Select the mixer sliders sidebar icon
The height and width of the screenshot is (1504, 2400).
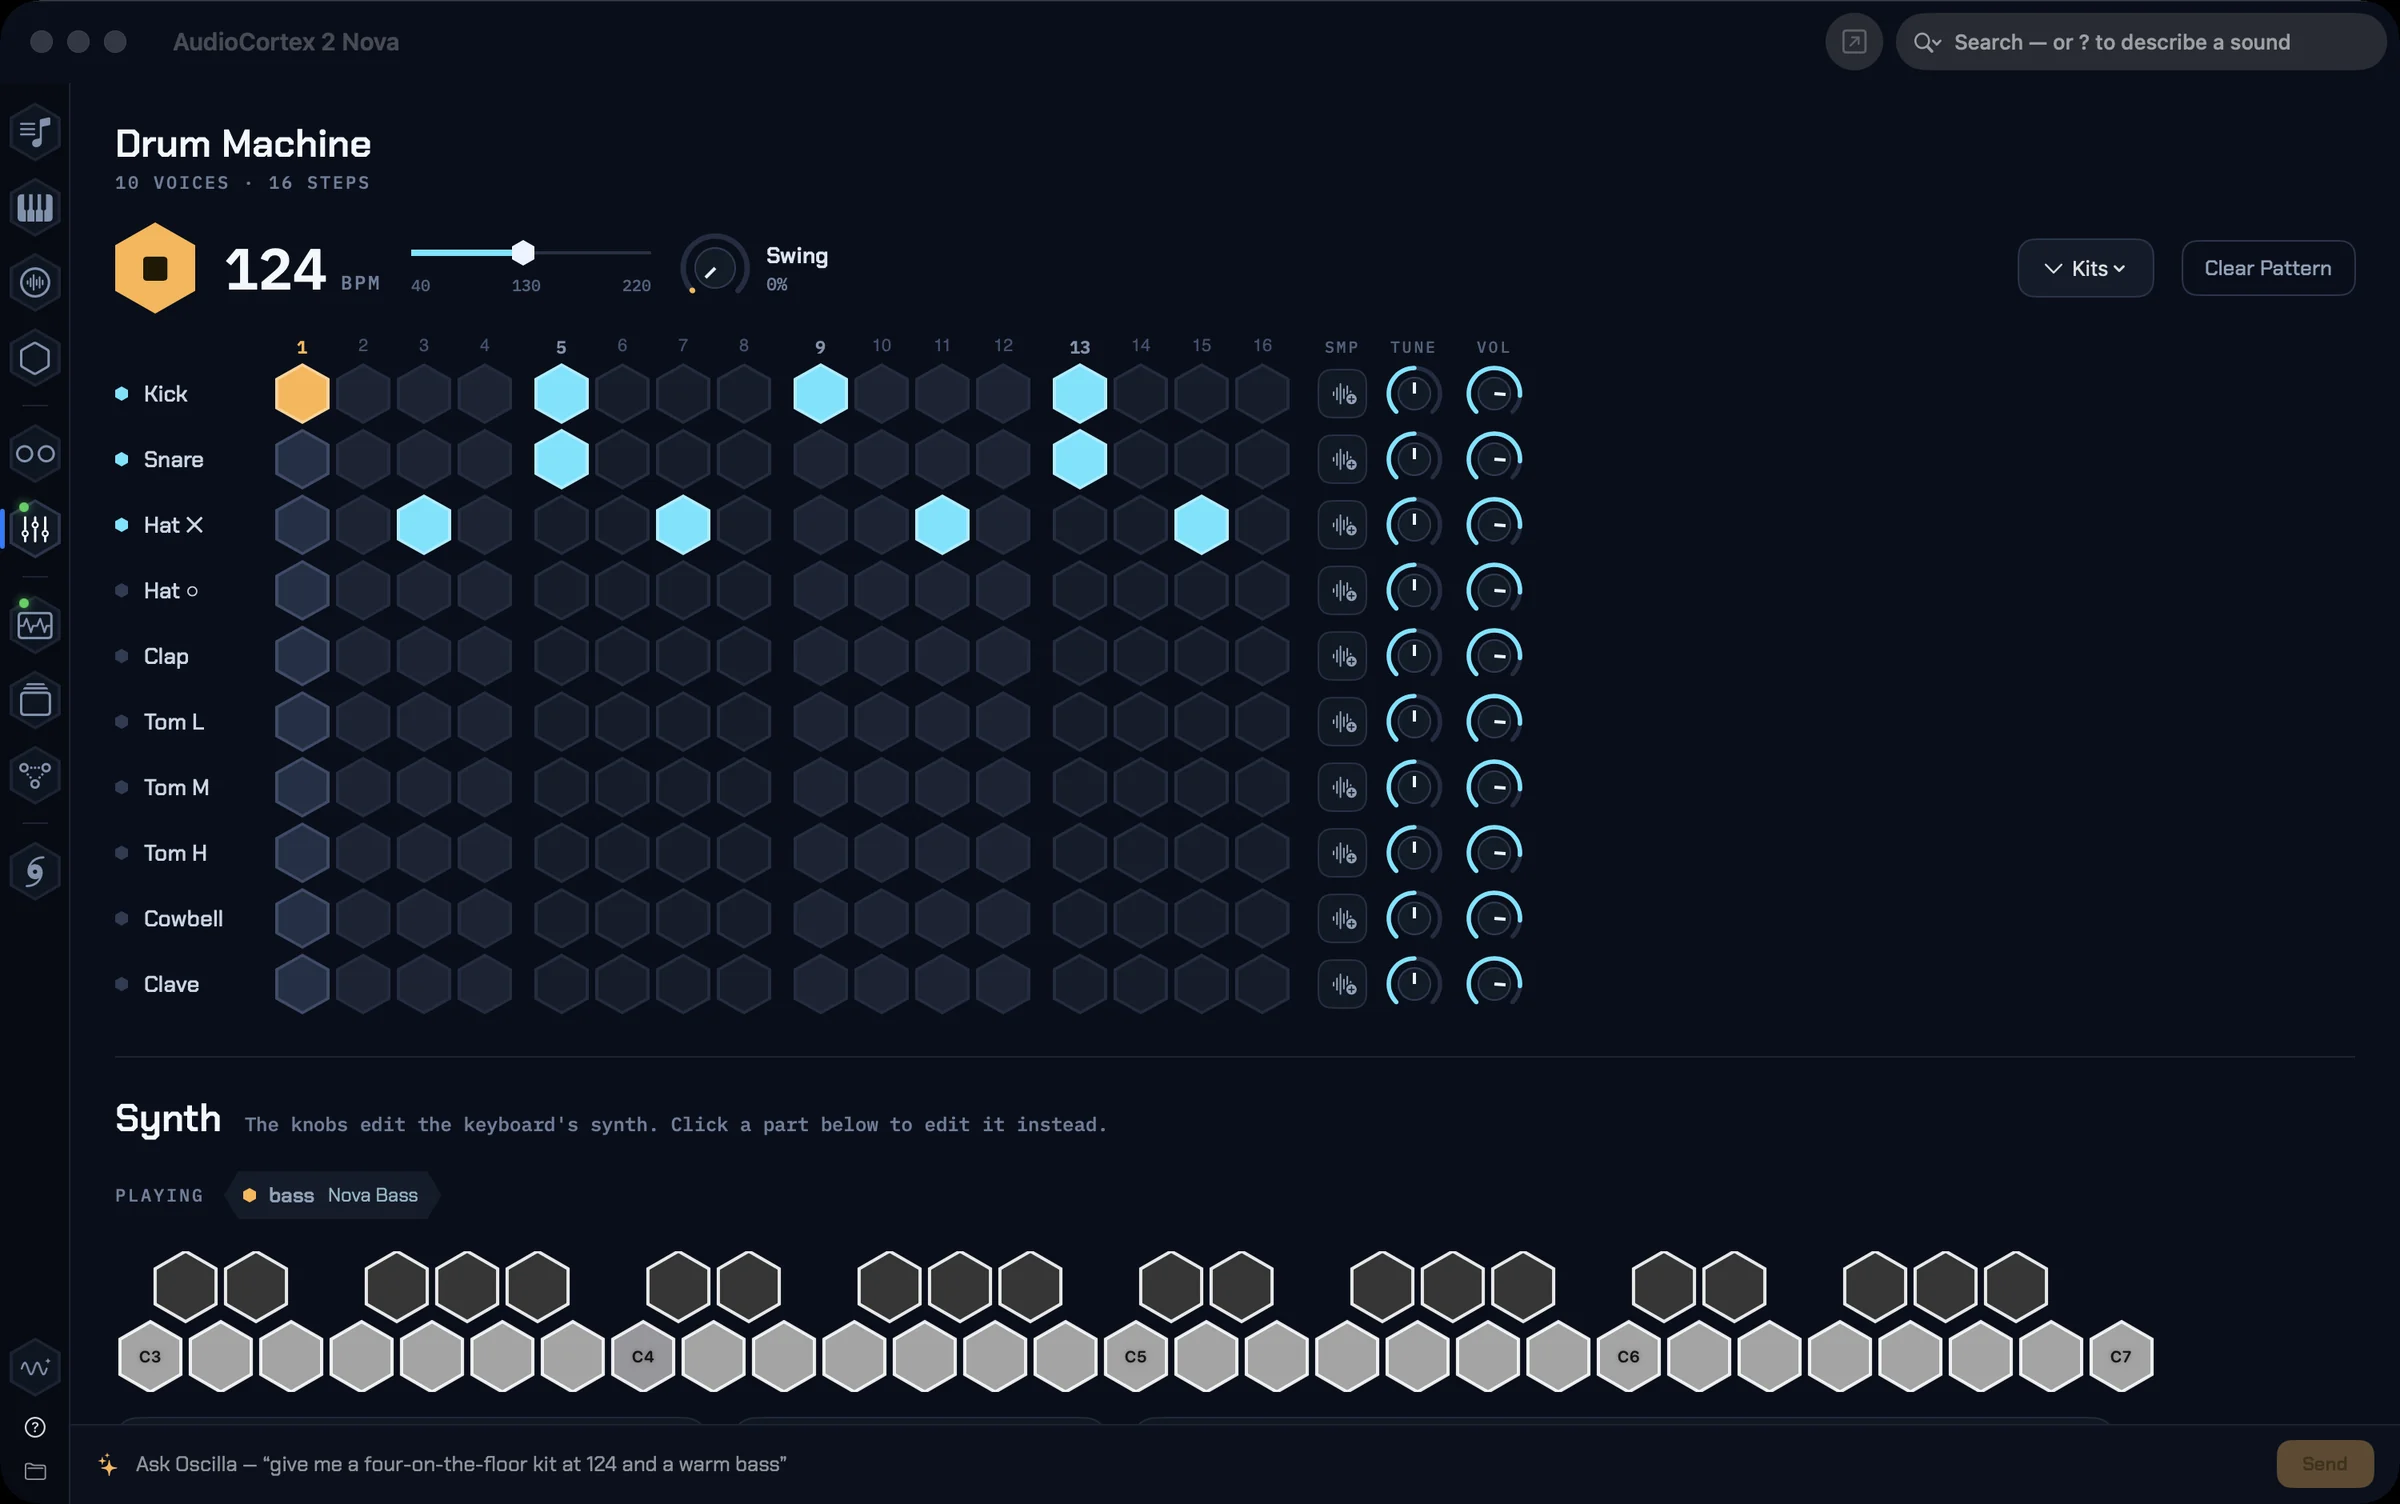click(x=35, y=529)
